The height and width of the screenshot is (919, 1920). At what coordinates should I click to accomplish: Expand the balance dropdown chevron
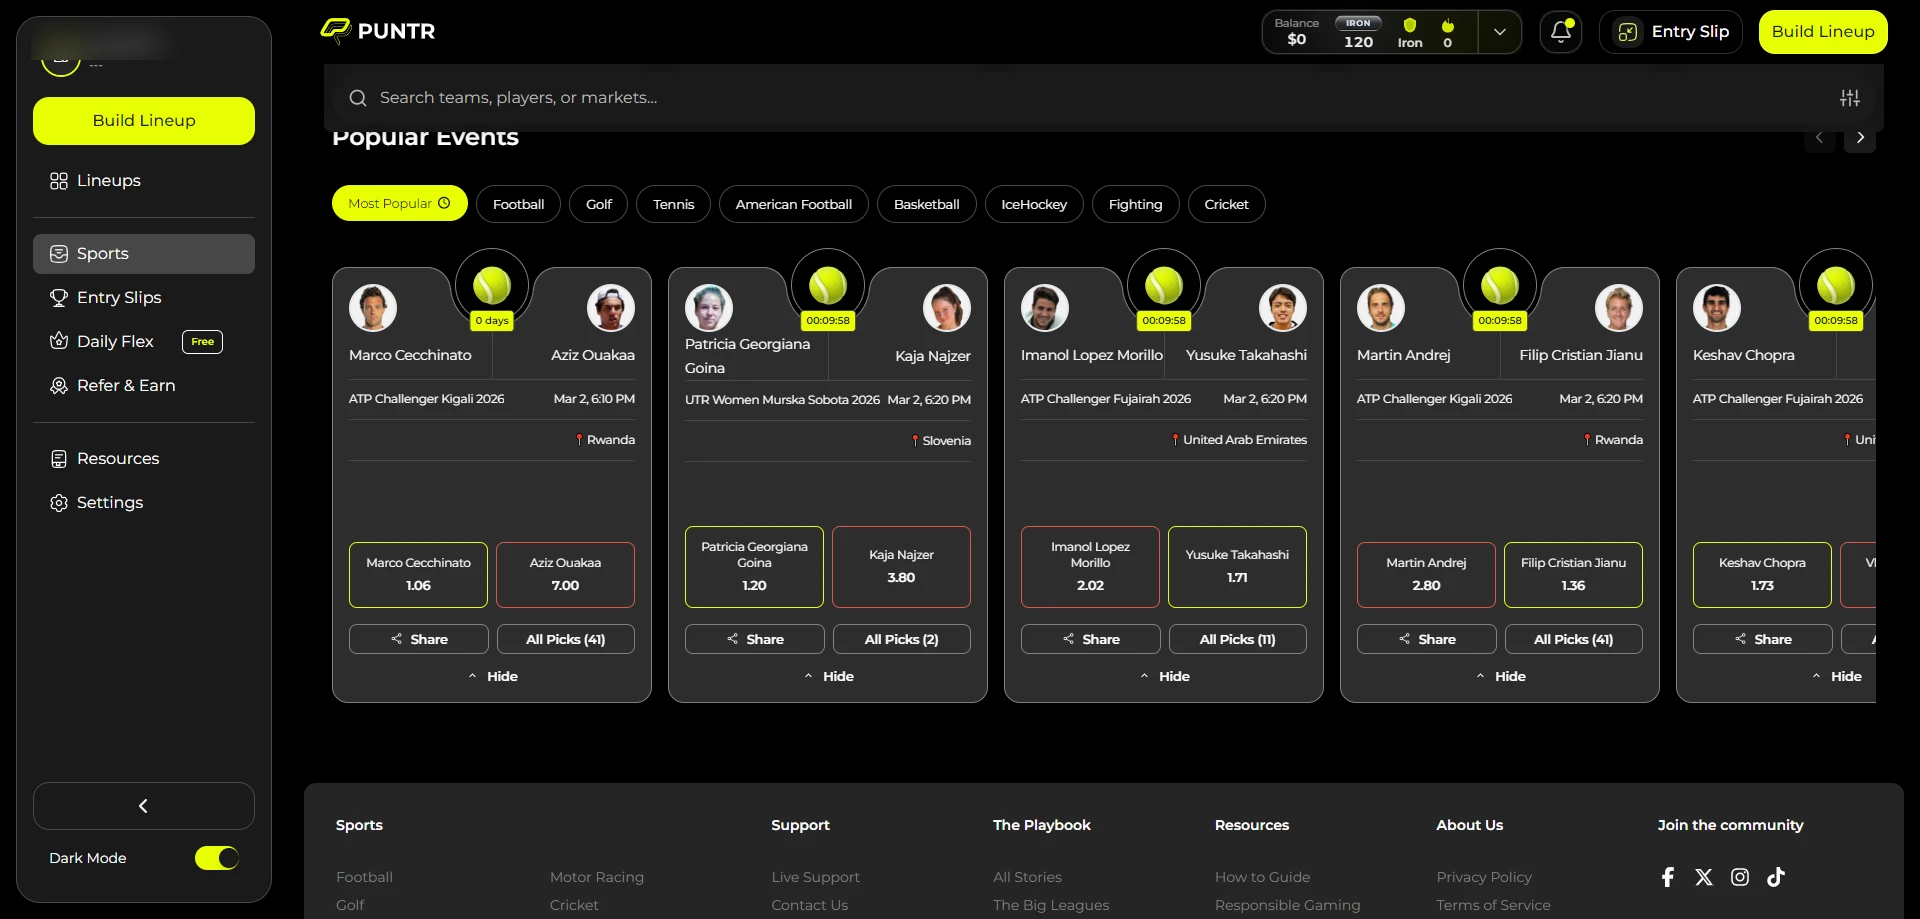(1500, 32)
